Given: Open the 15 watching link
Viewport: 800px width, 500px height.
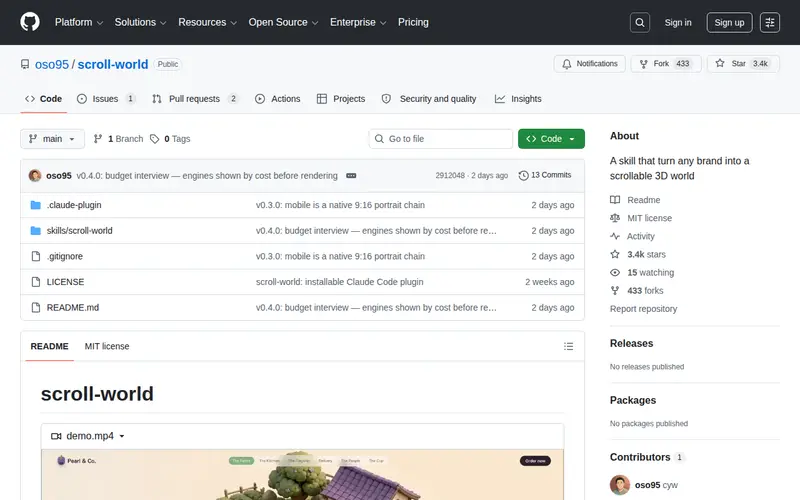Looking at the screenshot, I should 651,272.
